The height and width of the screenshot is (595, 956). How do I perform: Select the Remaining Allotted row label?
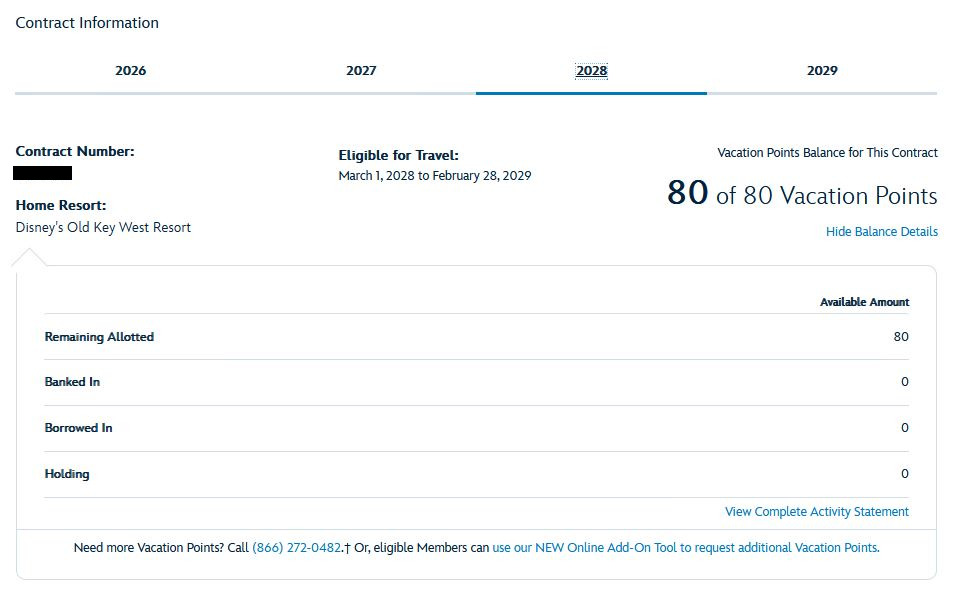tap(99, 337)
